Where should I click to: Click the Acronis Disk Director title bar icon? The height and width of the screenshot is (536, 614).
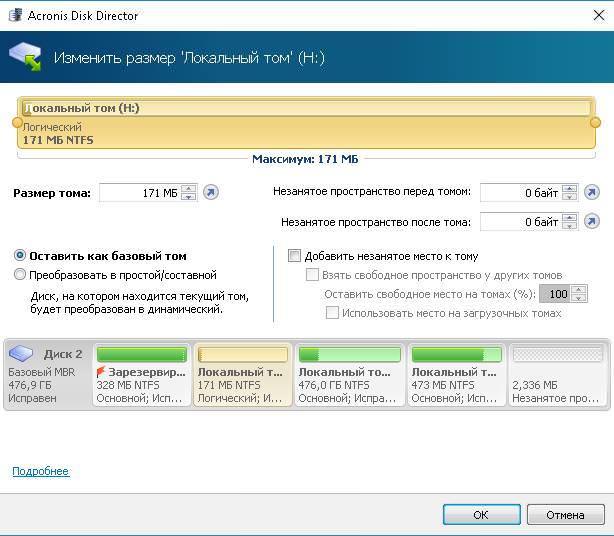pyautogui.click(x=15, y=15)
